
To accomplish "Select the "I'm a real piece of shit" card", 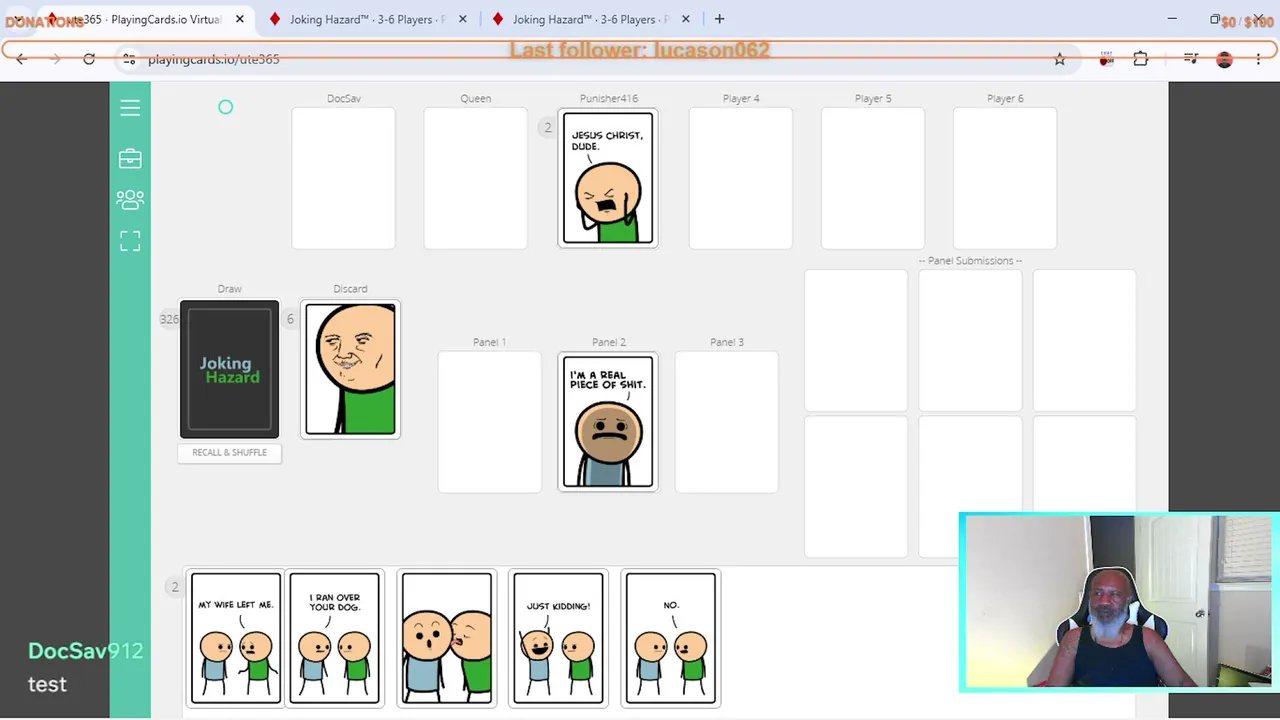I will [608, 422].
